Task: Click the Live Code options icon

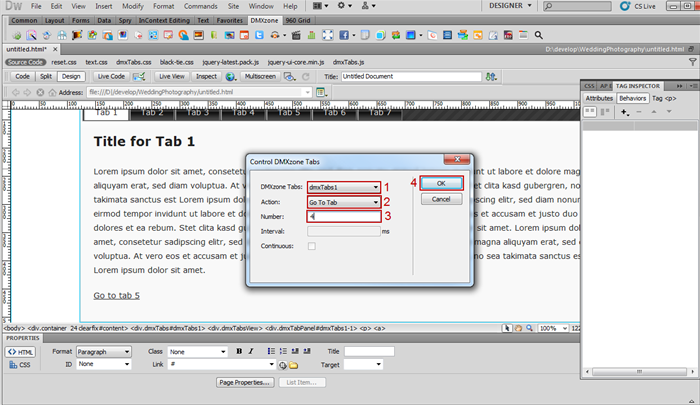Action: point(139,77)
